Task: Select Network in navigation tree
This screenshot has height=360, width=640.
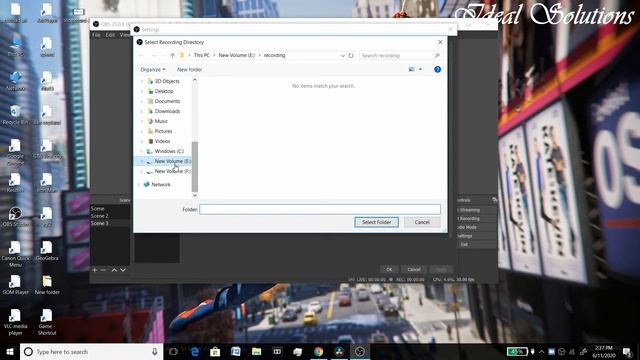Action: click(160, 184)
